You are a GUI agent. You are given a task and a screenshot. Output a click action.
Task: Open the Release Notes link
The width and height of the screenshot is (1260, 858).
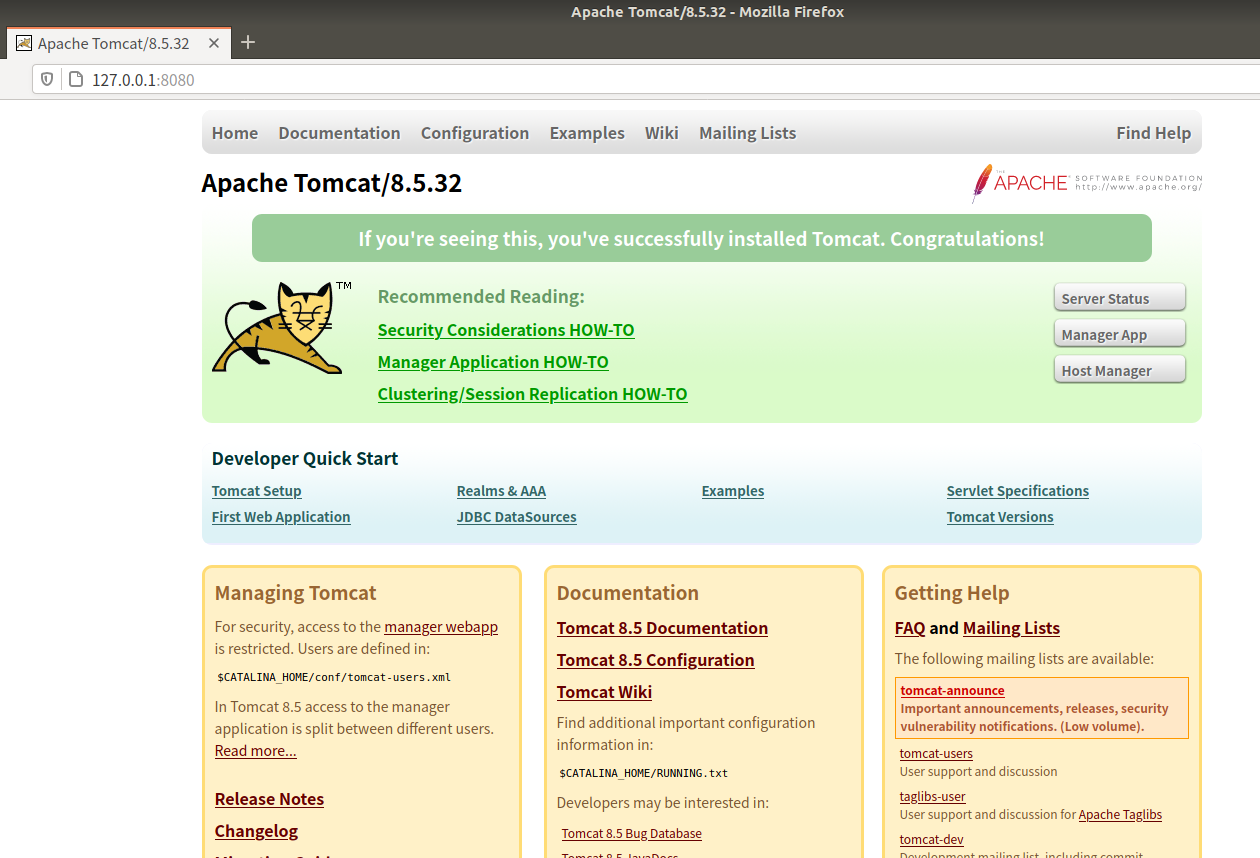point(269,799)
